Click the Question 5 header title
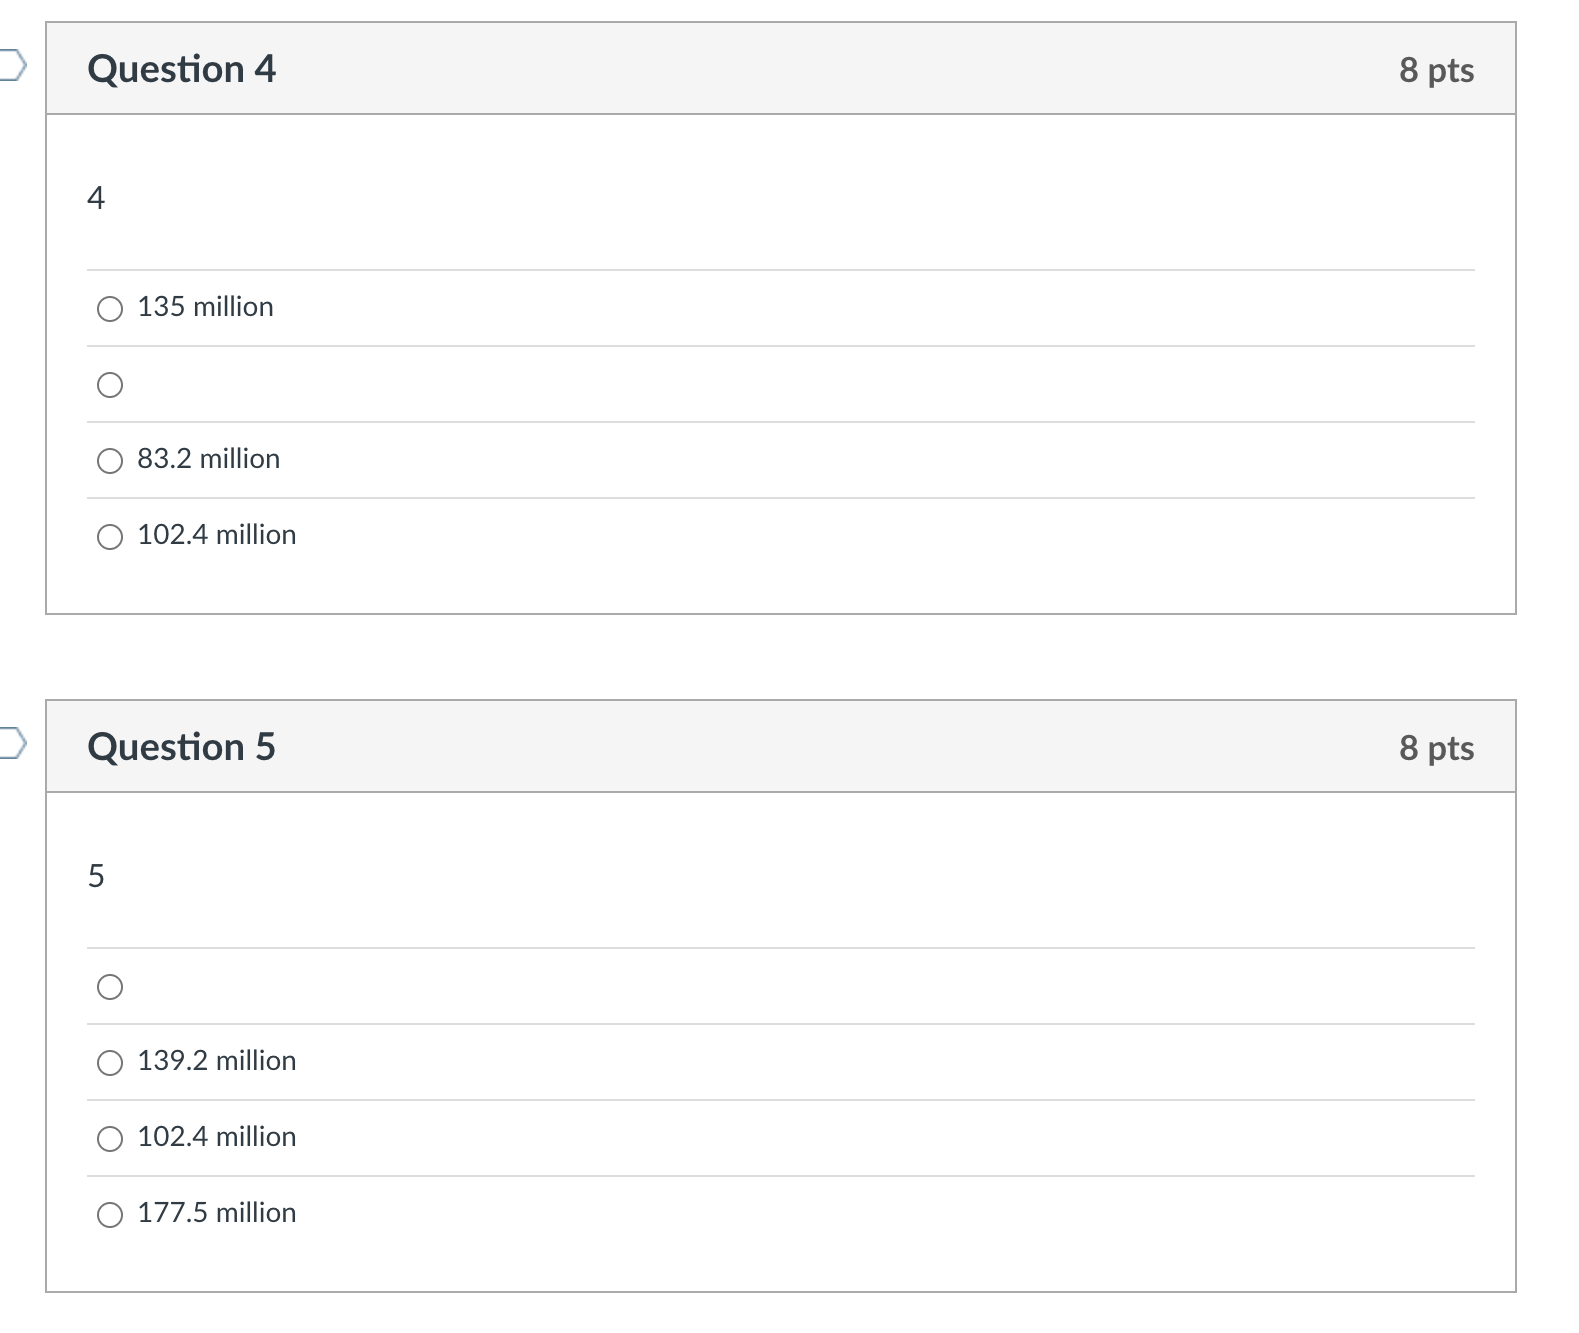Viewport: 1579px width, 1333px height. [x=181, y=747]
